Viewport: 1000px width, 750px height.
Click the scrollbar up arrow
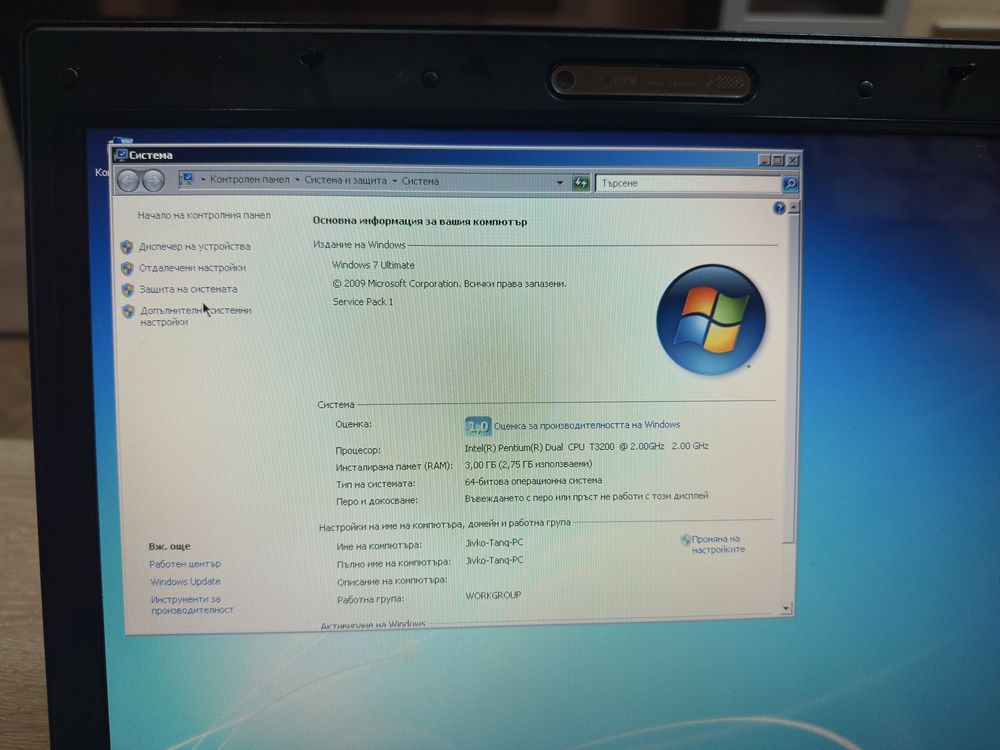[794, 207]
